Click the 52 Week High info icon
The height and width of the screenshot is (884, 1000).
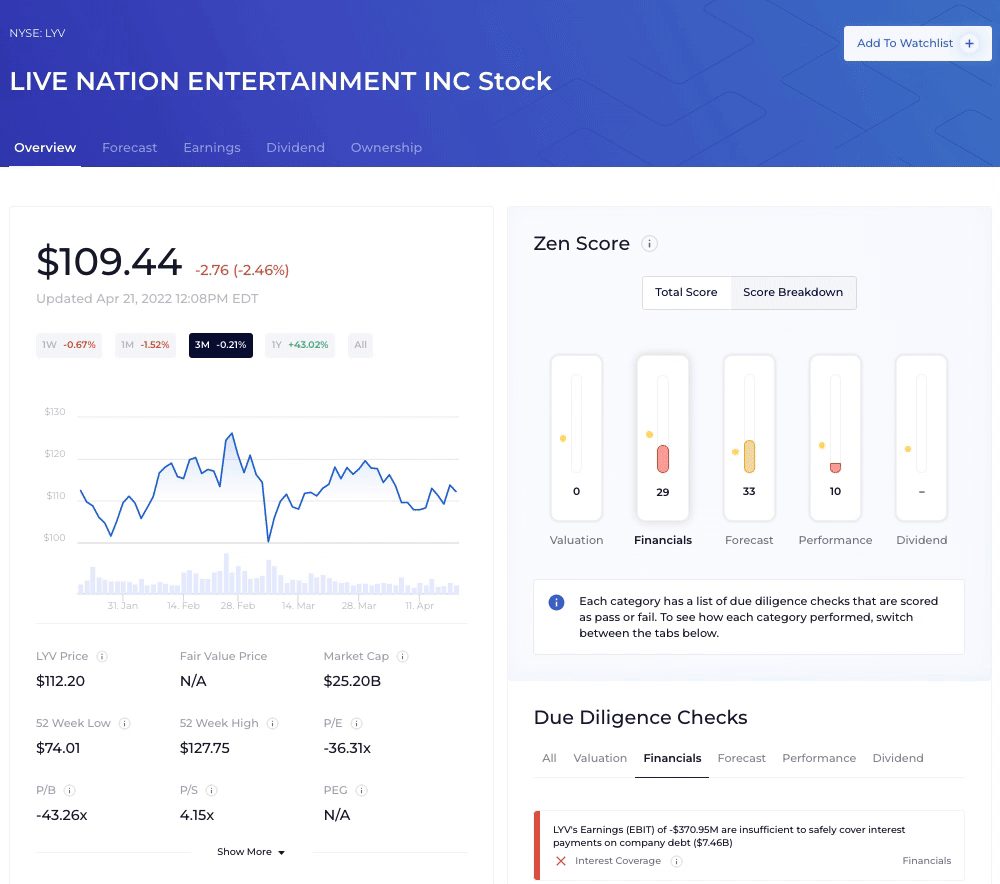pyautogui.click(x=272, y=723)
